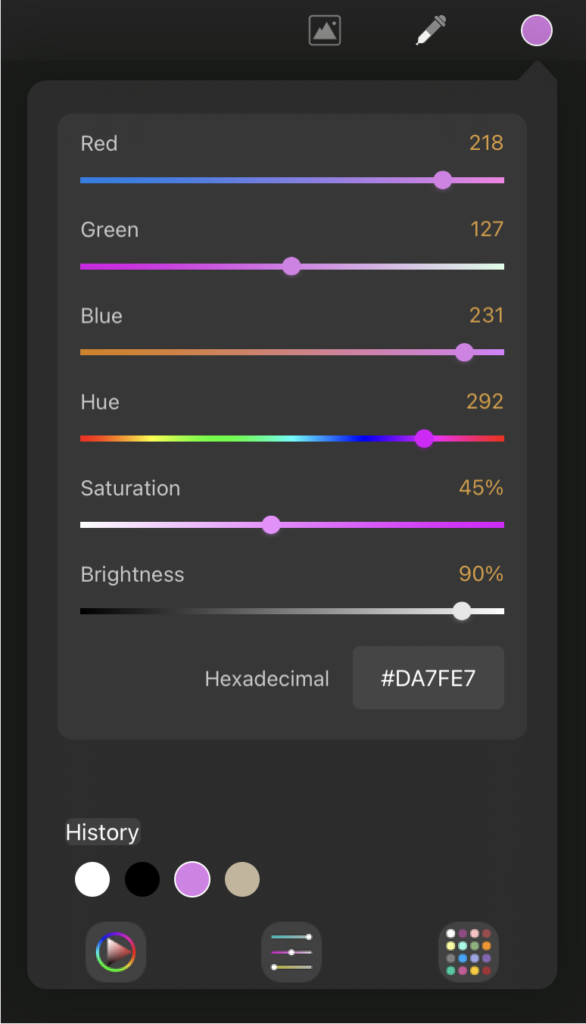Click the Blue slider handle

tap(464, 353)
